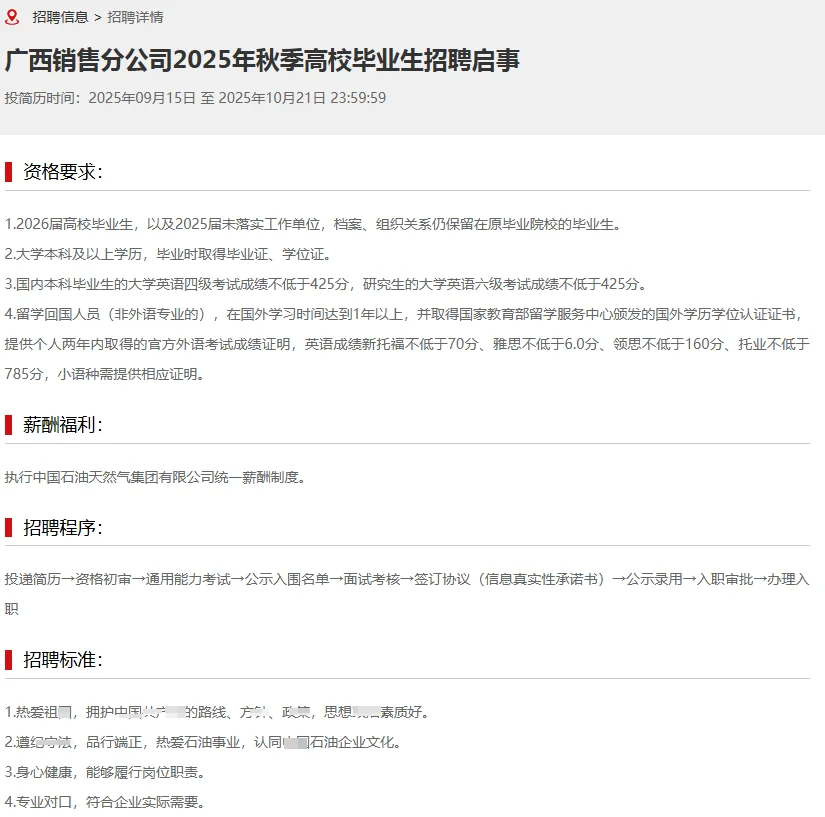
Task: Click the line 3.身心健康，能够履行岗位职责
Action: tap(105, 772)
